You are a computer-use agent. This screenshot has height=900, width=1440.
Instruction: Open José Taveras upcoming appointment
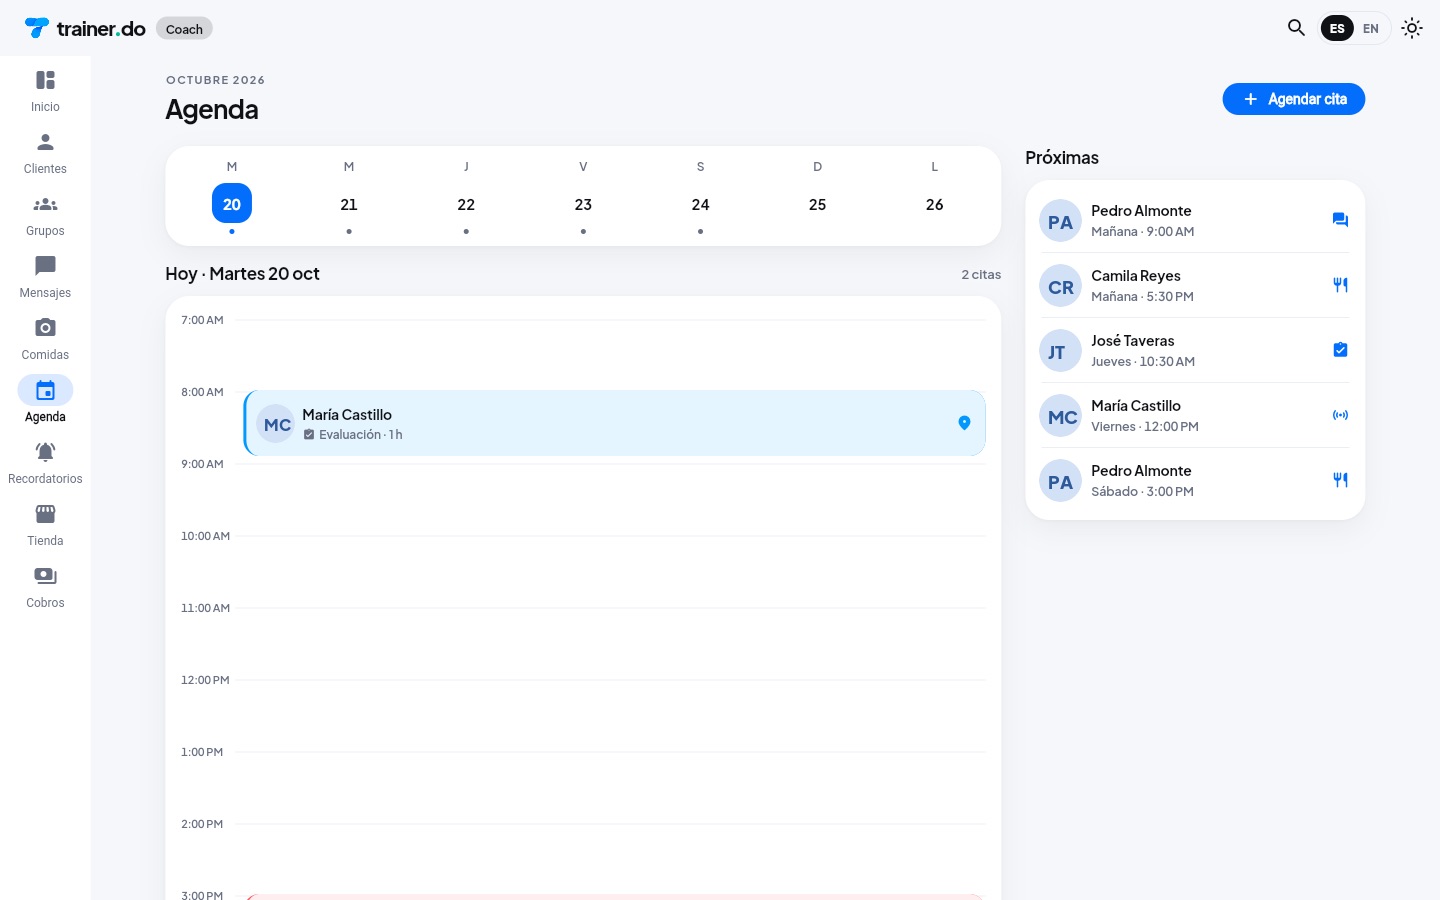pos(1195,350)
